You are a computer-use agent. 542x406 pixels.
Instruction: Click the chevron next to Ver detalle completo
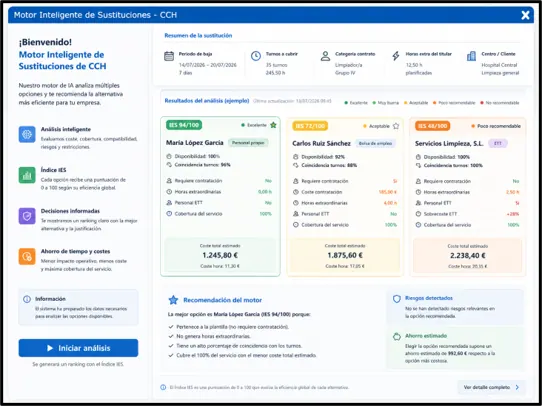pos(517,387)
